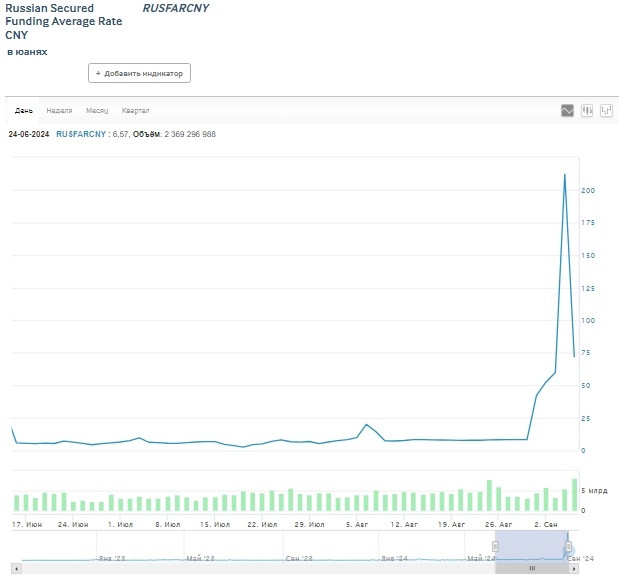Switch to OHLC bars chart icon
This screenshot has width=619, height=586.
pyautogui.click(x=606, y=111)
